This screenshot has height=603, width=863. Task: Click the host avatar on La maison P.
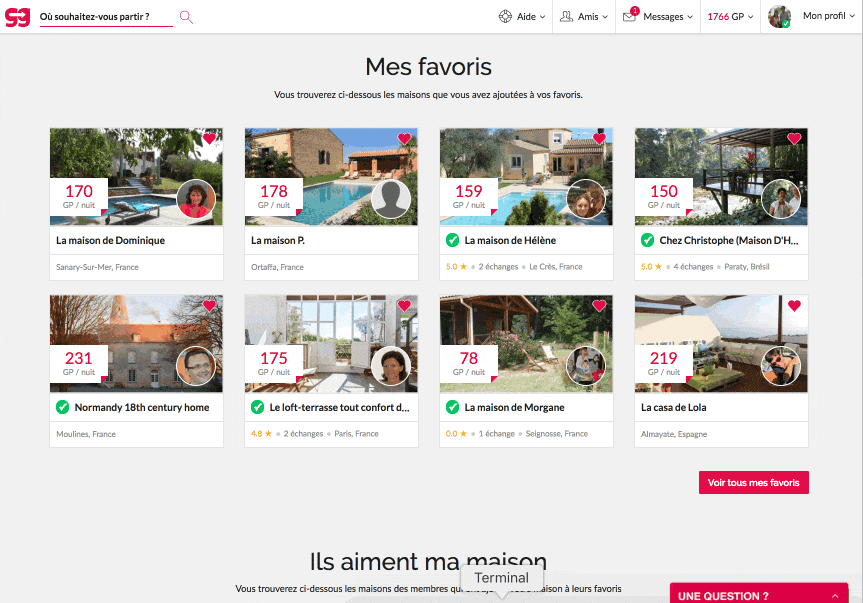391,199
